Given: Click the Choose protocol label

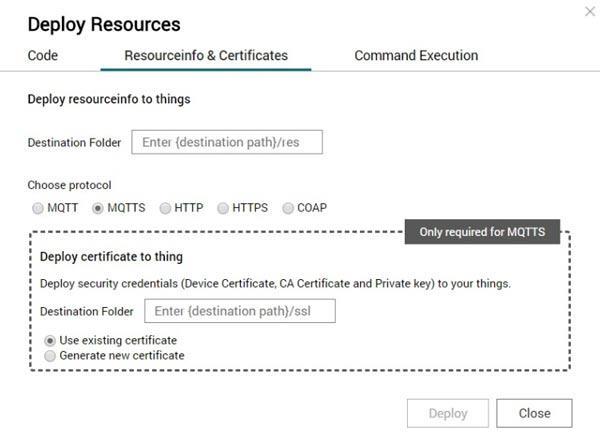Looking at the screenshot, I should pyautogui.click(x=69, y=185).
